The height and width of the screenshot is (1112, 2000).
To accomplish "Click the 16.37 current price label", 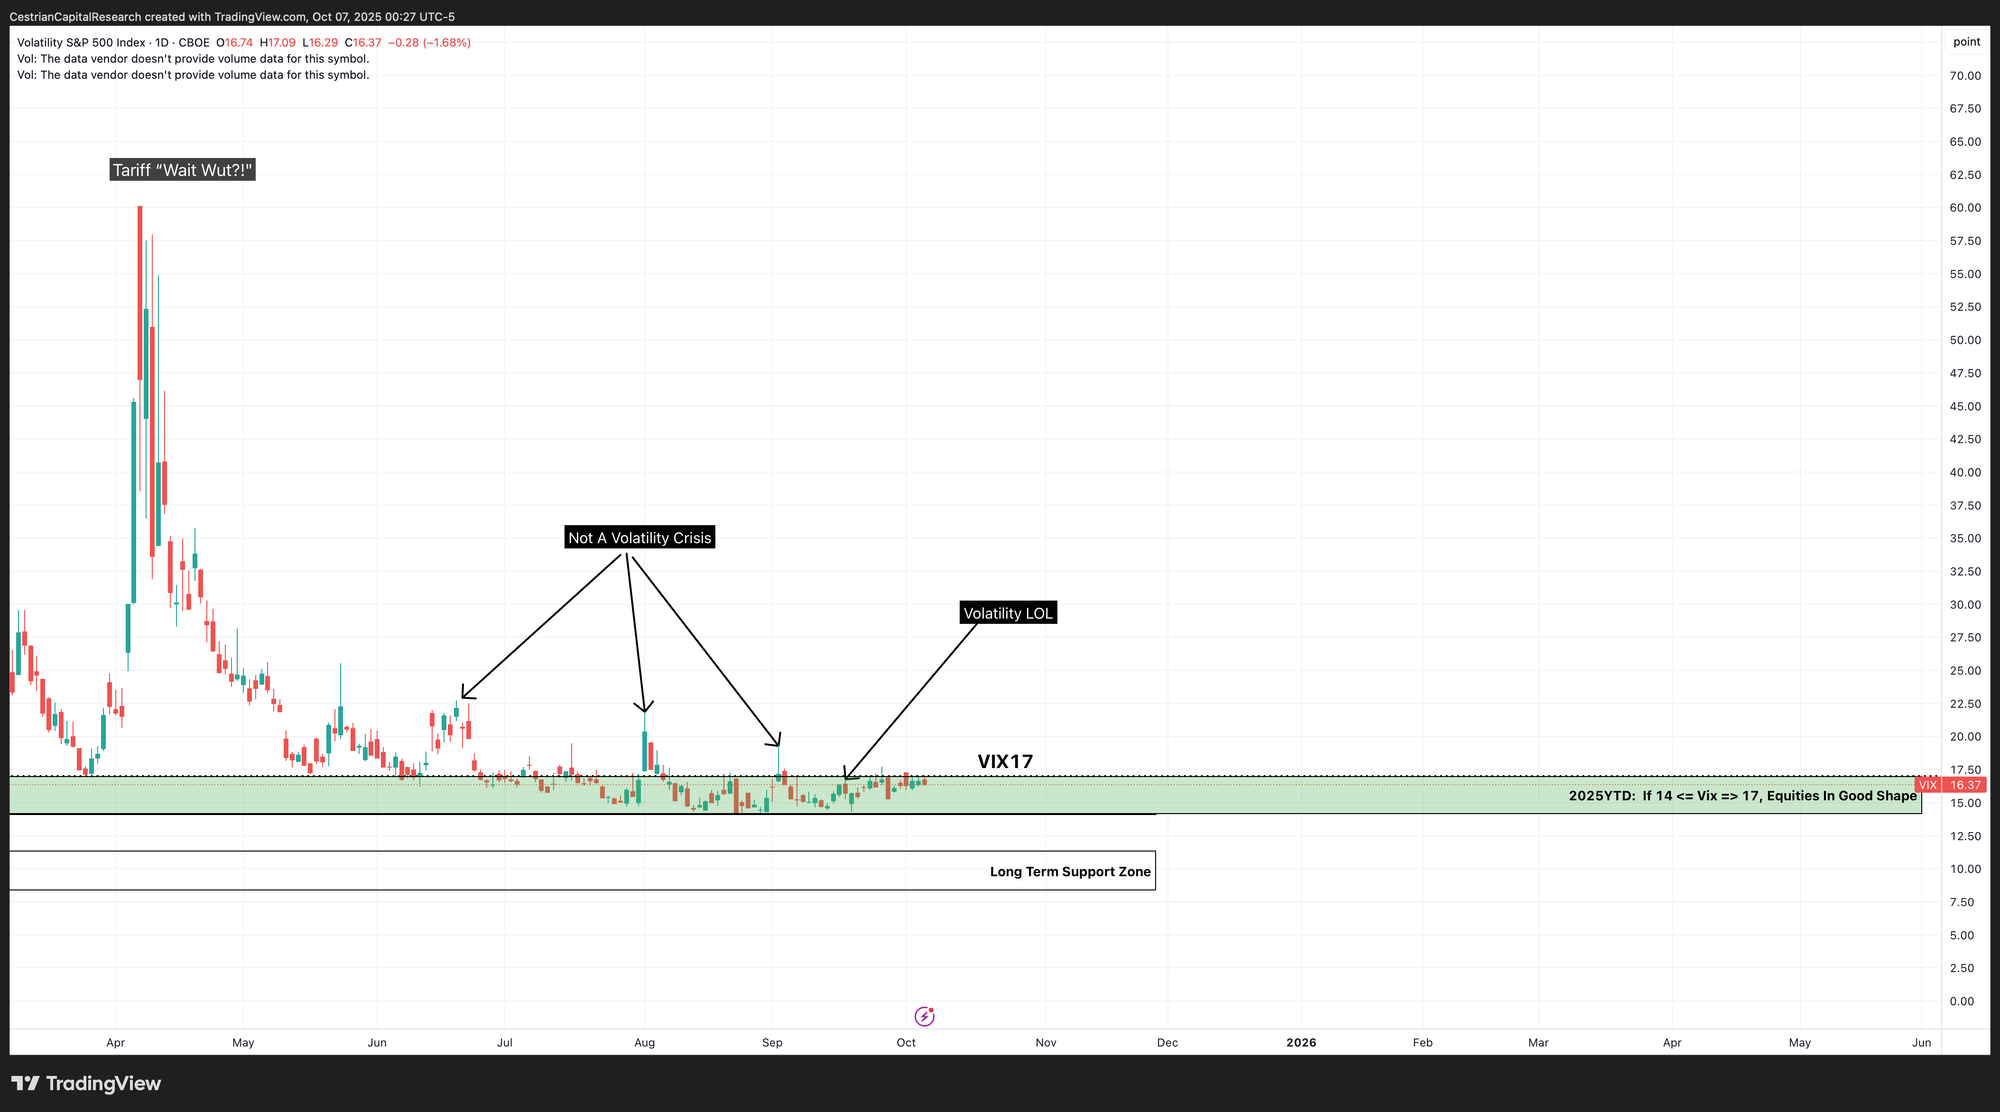I will tap(1964, 785).
